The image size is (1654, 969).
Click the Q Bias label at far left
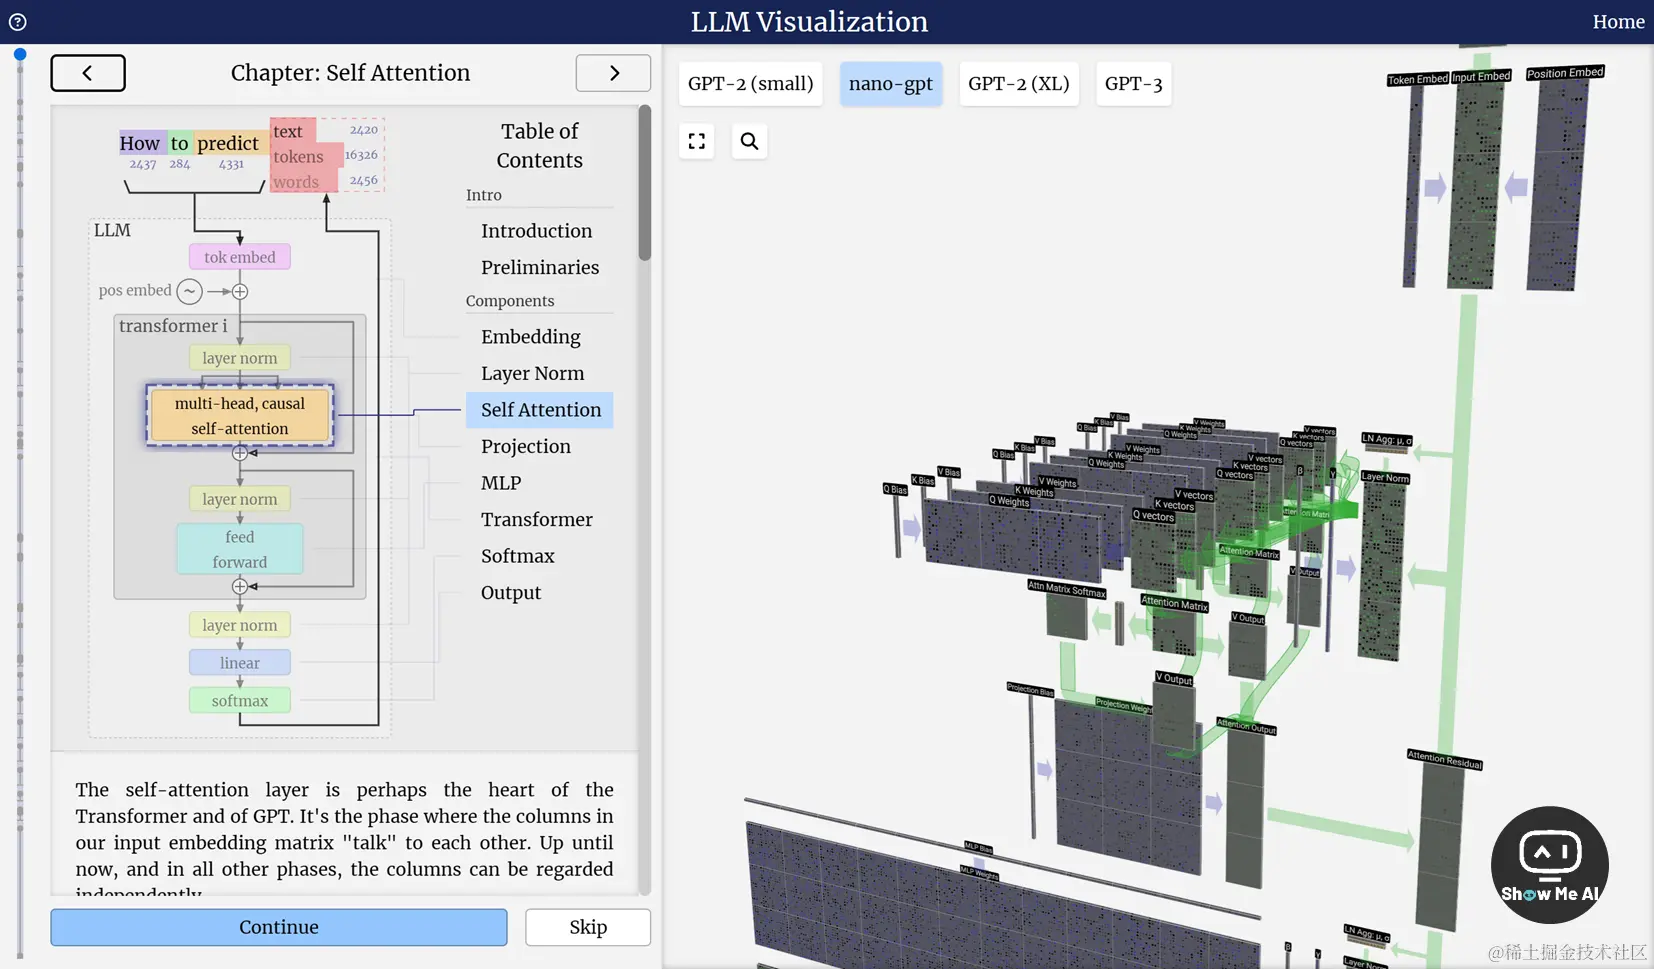[895, 489]
